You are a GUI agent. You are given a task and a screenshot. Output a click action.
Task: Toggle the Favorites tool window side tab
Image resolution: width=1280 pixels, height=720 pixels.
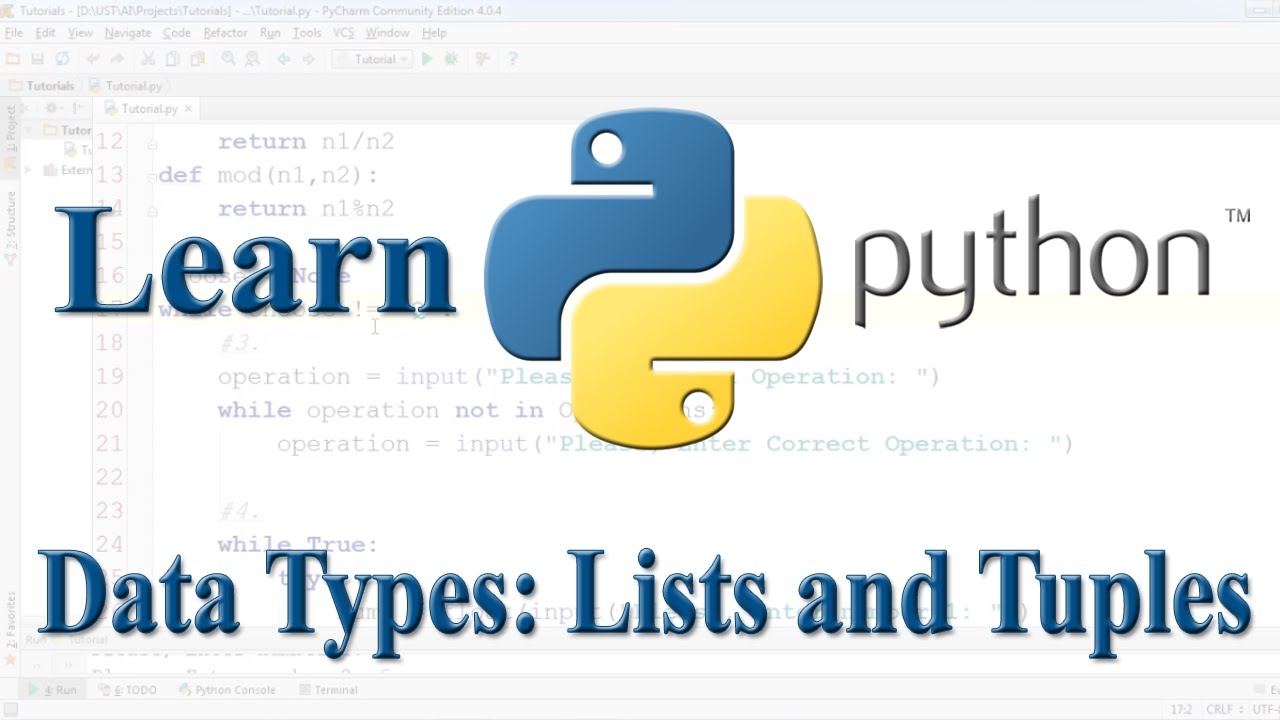tap(11, 628)
